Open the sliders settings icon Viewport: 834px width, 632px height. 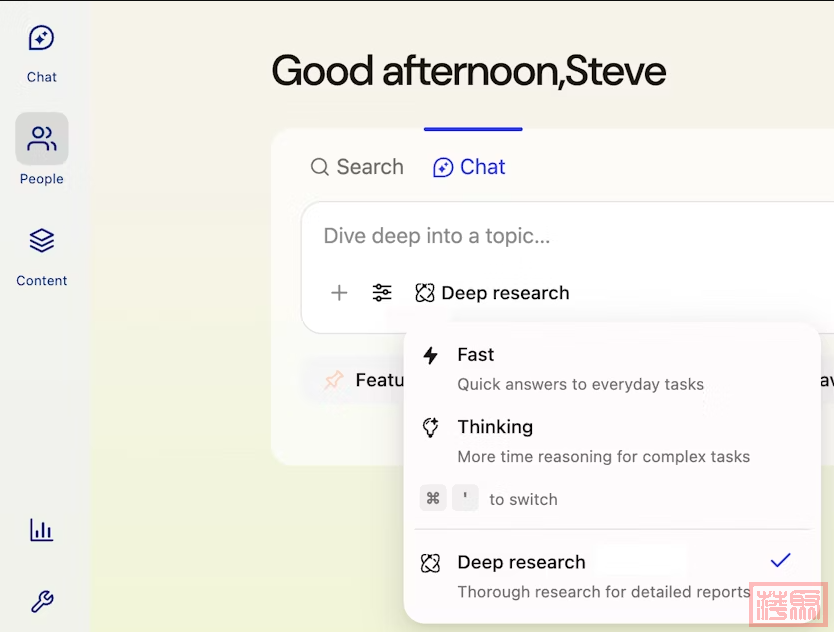coord(382,293)
